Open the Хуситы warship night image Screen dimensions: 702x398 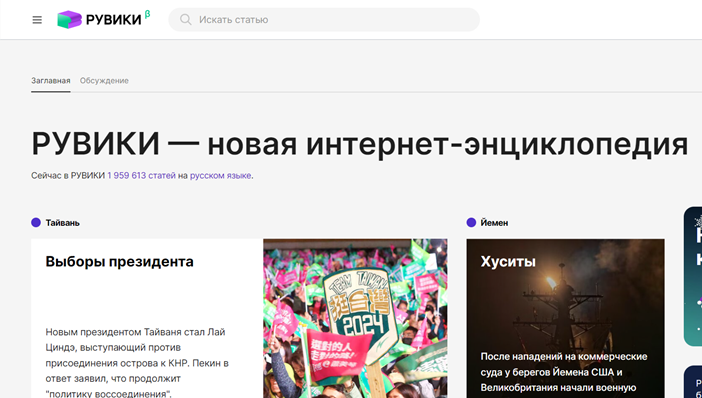(x=565, y=318)
